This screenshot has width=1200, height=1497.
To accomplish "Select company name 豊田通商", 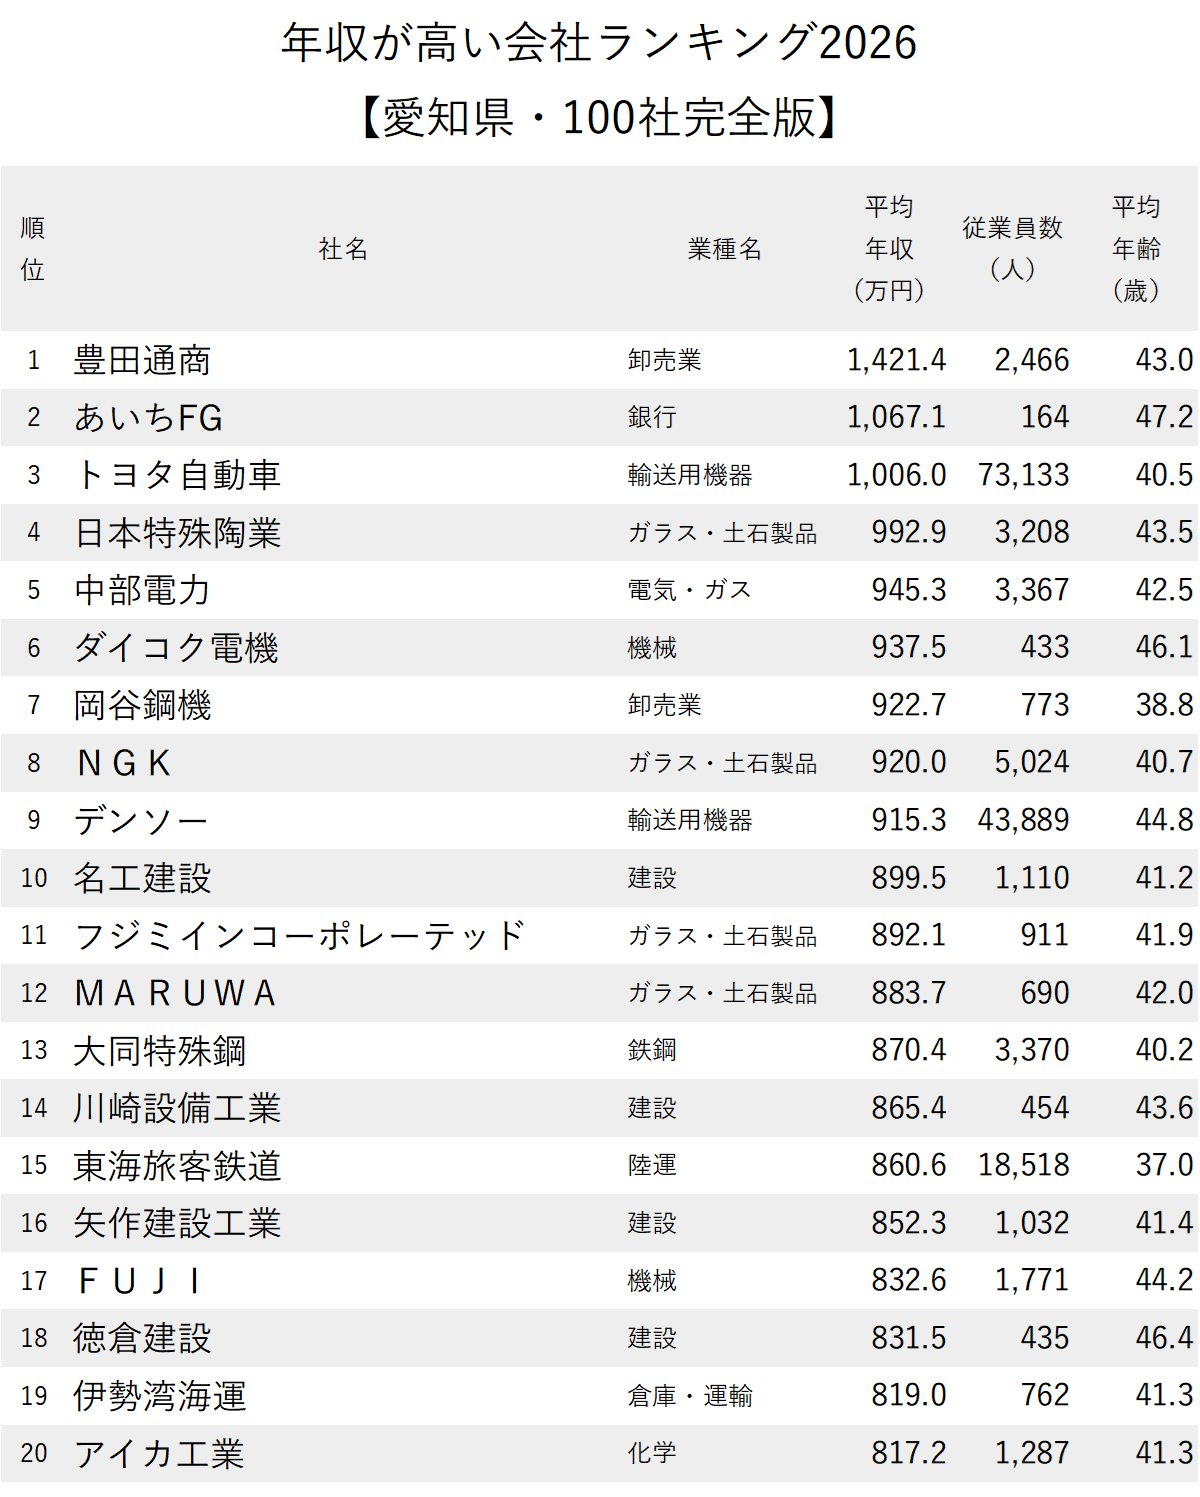I will pyautogui.click(x=142, y=360).
